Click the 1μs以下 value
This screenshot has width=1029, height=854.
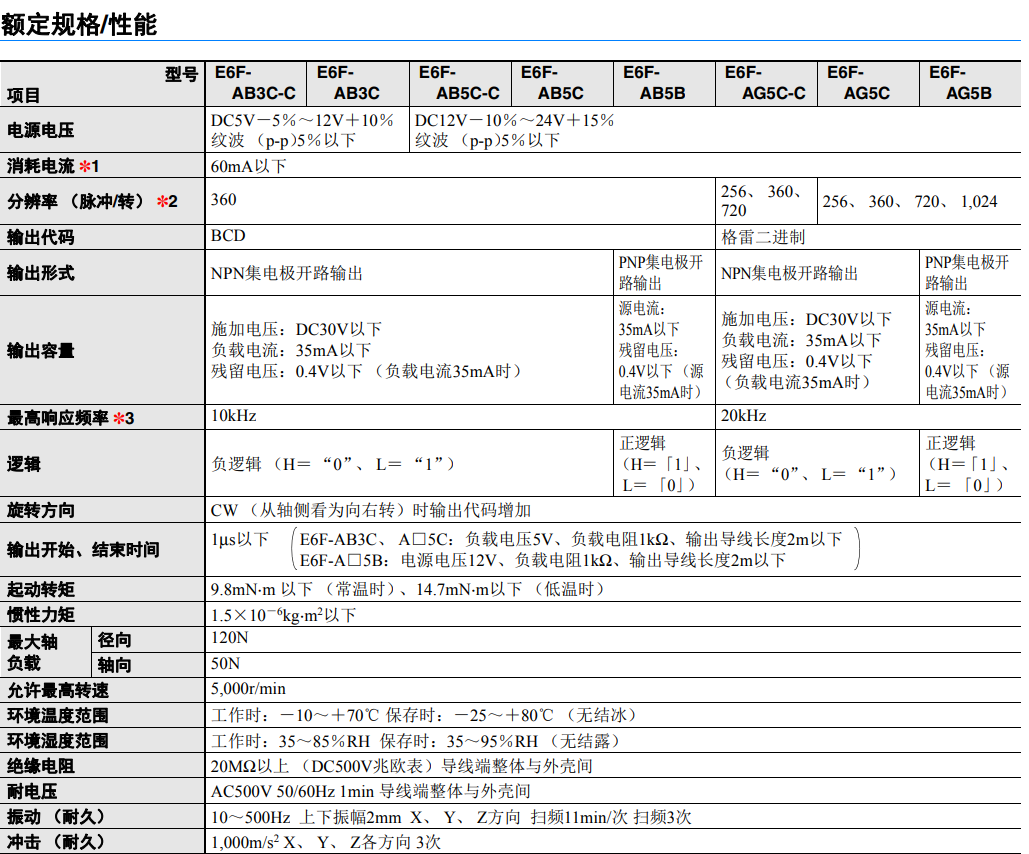tap(240, 540)
